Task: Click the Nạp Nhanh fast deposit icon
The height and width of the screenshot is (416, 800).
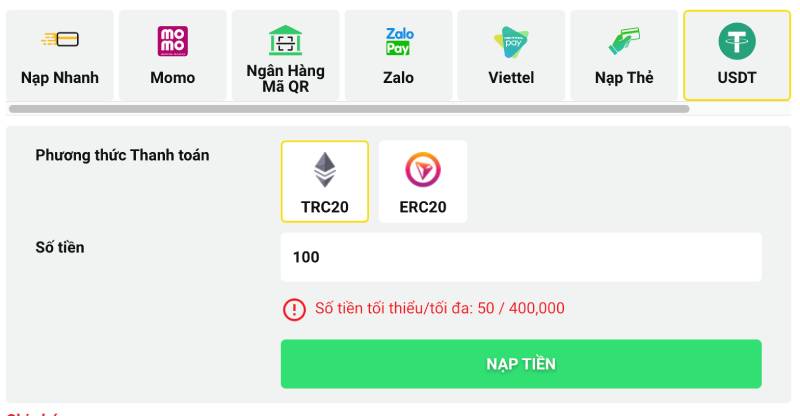Action: [60, 40]
